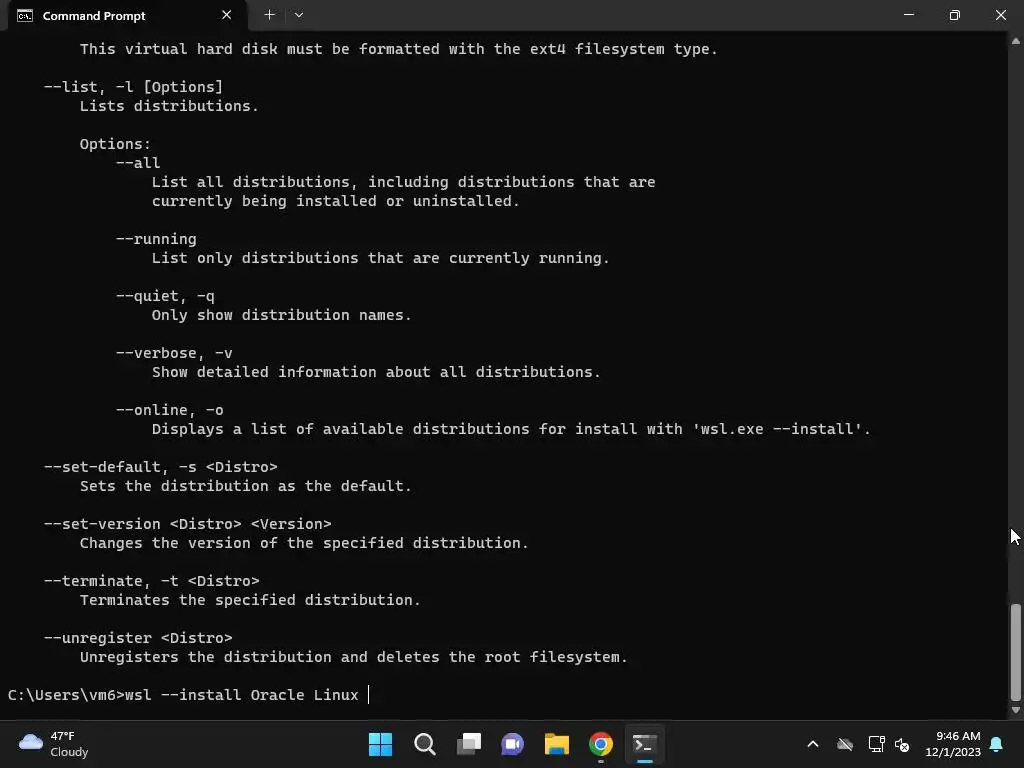Show hidden system tray icons
This screenshot has height=768, width=1024.
812,744
